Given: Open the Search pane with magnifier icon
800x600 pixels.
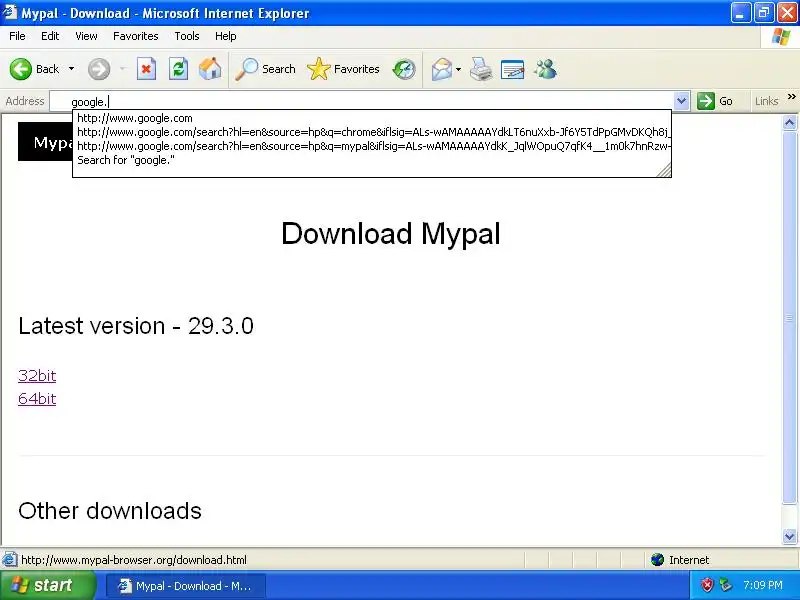Looking at the screenshot, I should [x=265, y=69].
